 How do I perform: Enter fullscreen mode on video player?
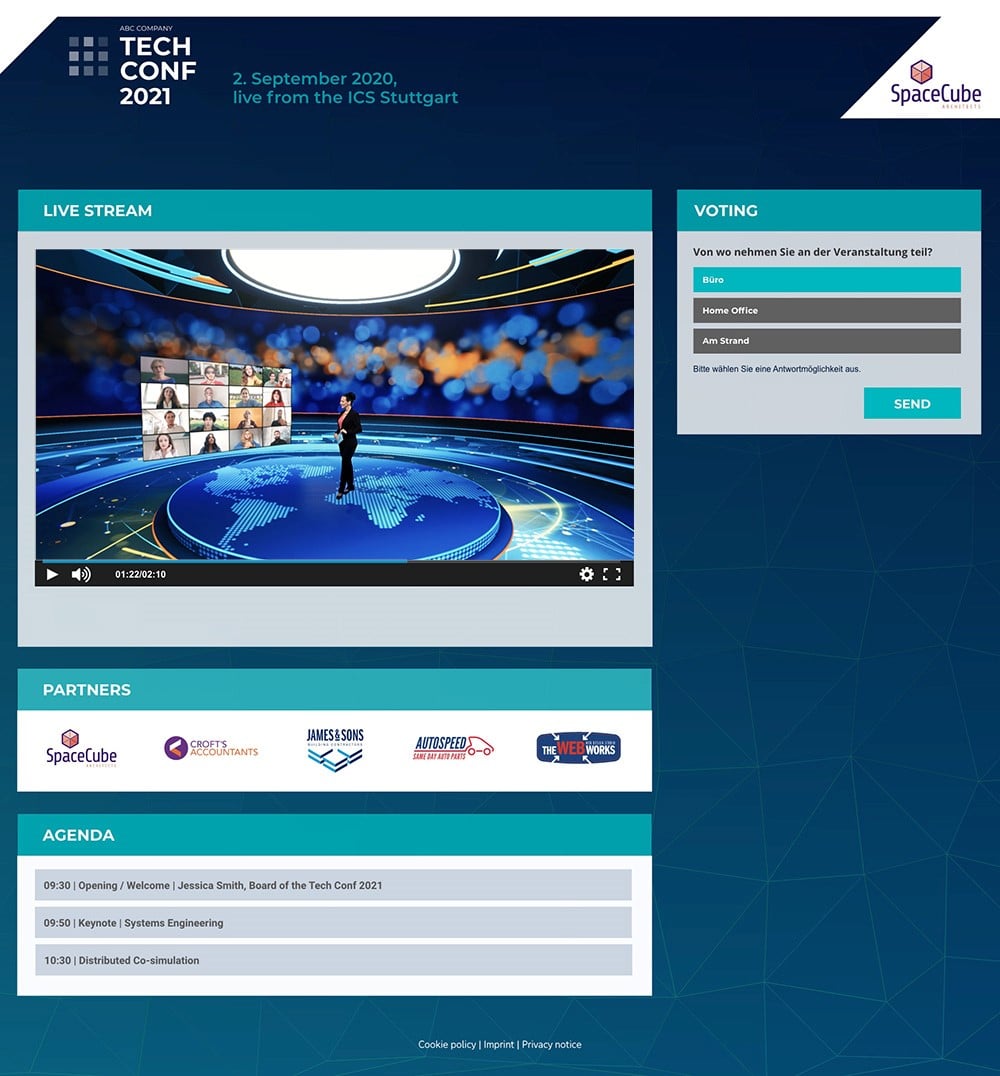click(612, 574)
